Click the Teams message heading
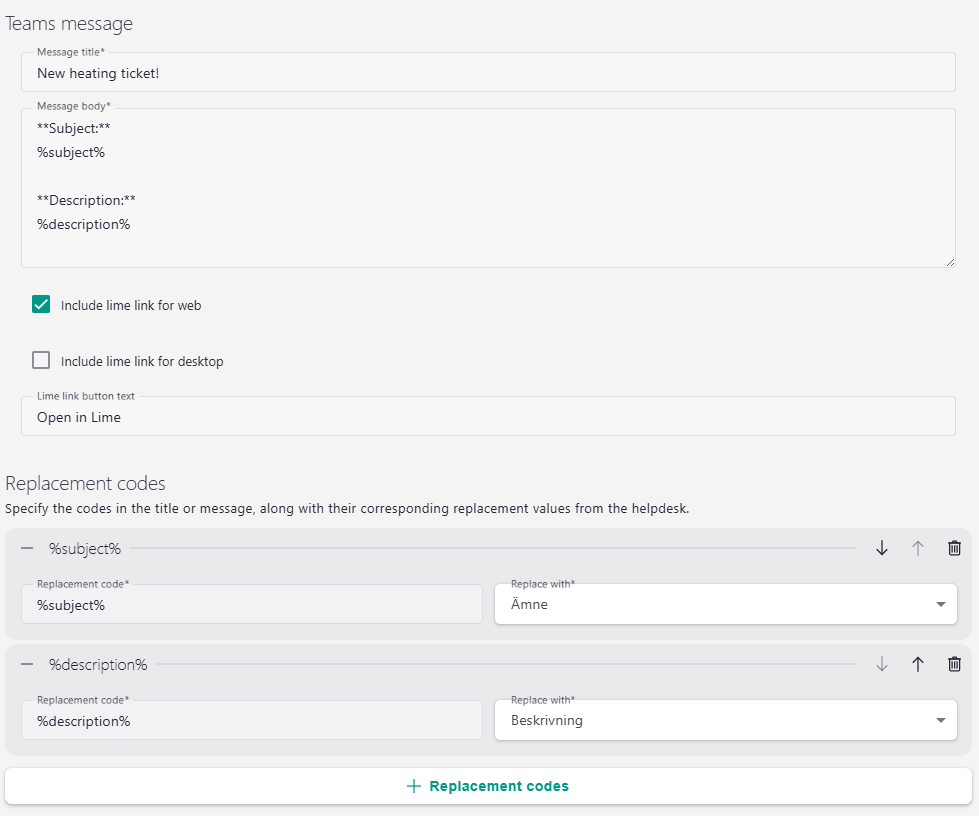979x816 pixels. point(69,24)
